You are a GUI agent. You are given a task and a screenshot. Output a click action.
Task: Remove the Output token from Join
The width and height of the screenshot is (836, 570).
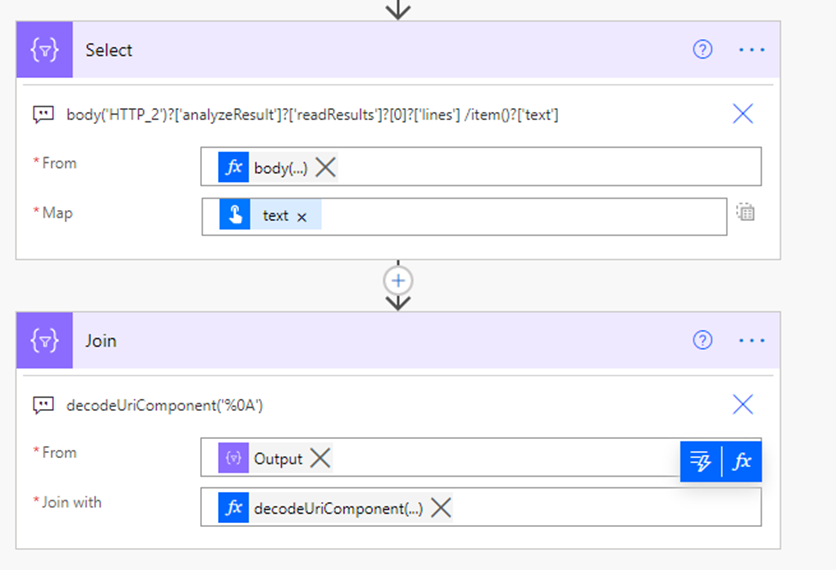pos(320,458)
